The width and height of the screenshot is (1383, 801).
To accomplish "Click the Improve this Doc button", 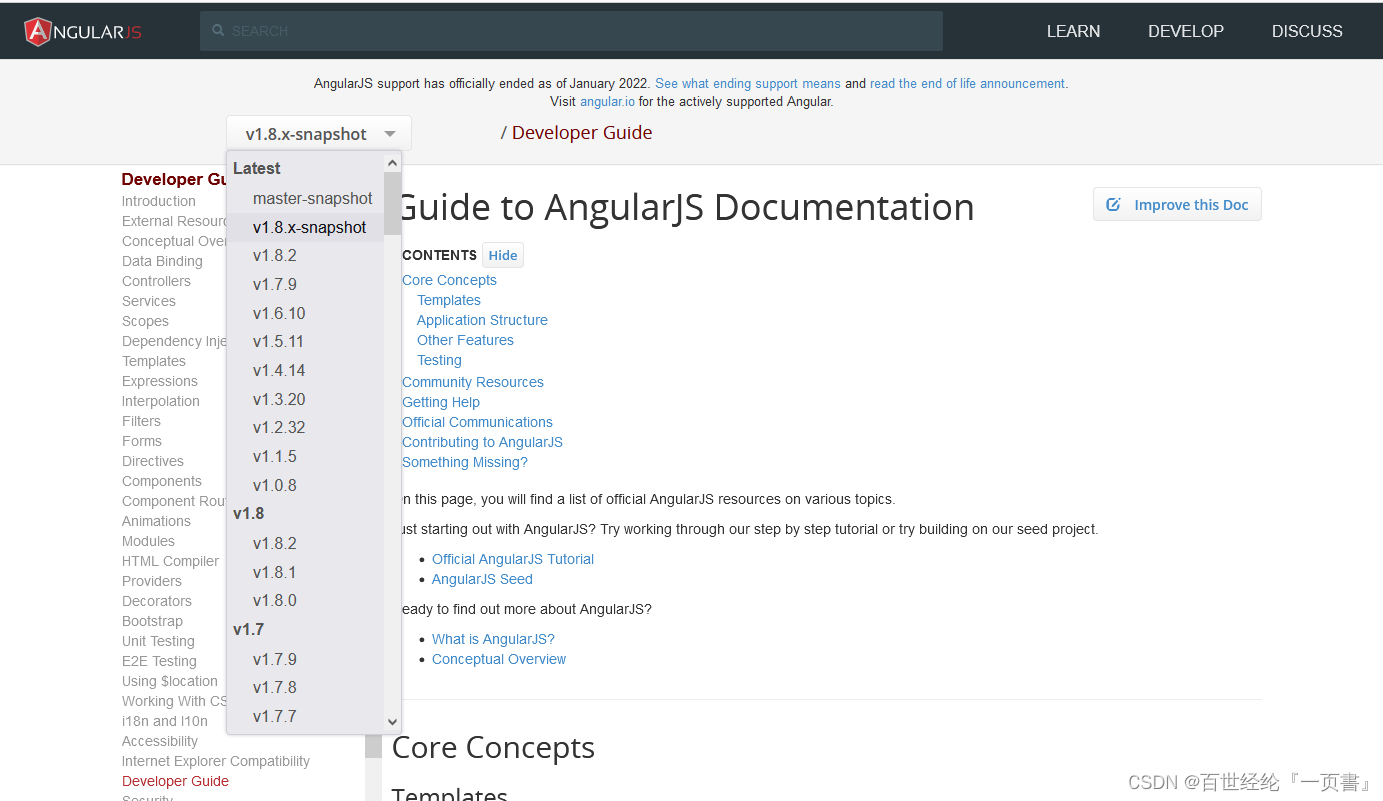I will [x=1177, y=204].
